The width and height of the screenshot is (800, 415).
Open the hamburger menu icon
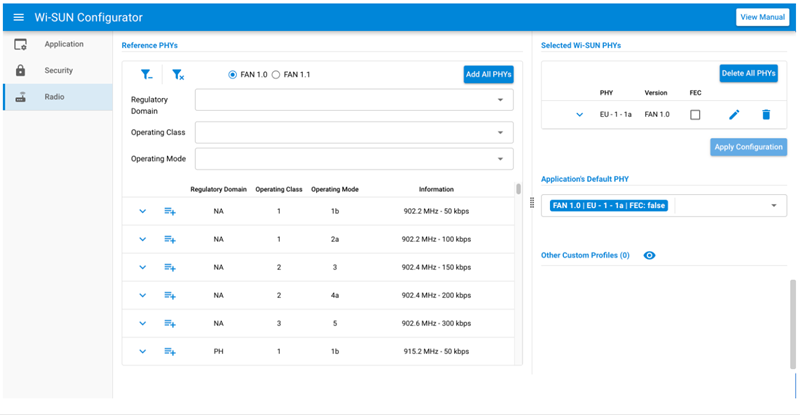click(18, 17)
